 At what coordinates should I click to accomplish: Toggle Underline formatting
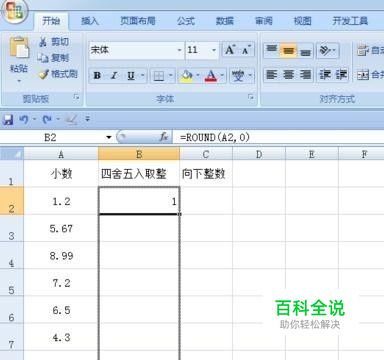click(131, 76)
